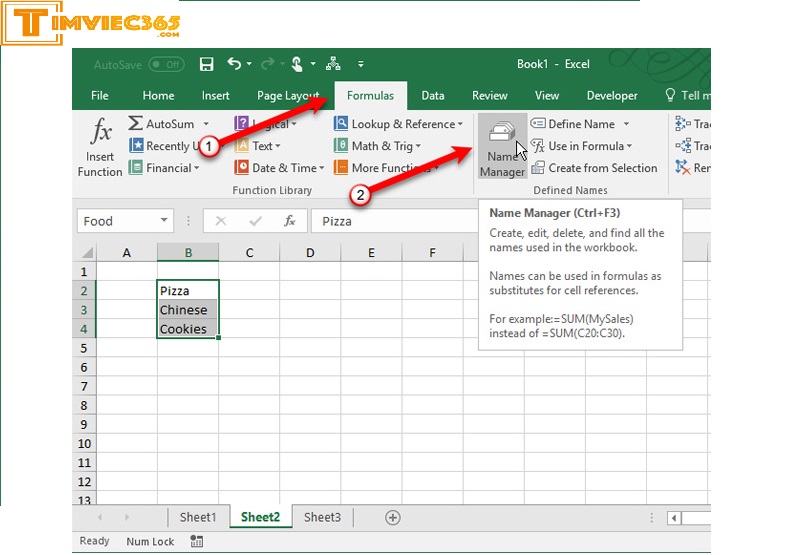
Task: Click the Undo arrow icon
Action: coord(234,63)
